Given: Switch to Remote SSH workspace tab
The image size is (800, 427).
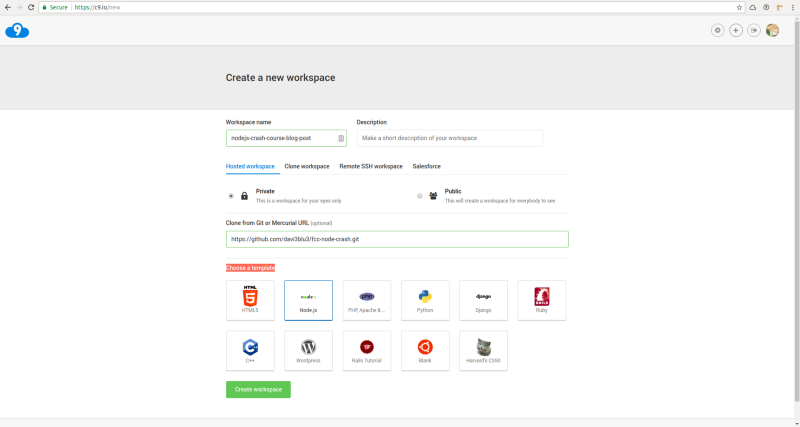Looking at the screenshot, I should (371, 166).
